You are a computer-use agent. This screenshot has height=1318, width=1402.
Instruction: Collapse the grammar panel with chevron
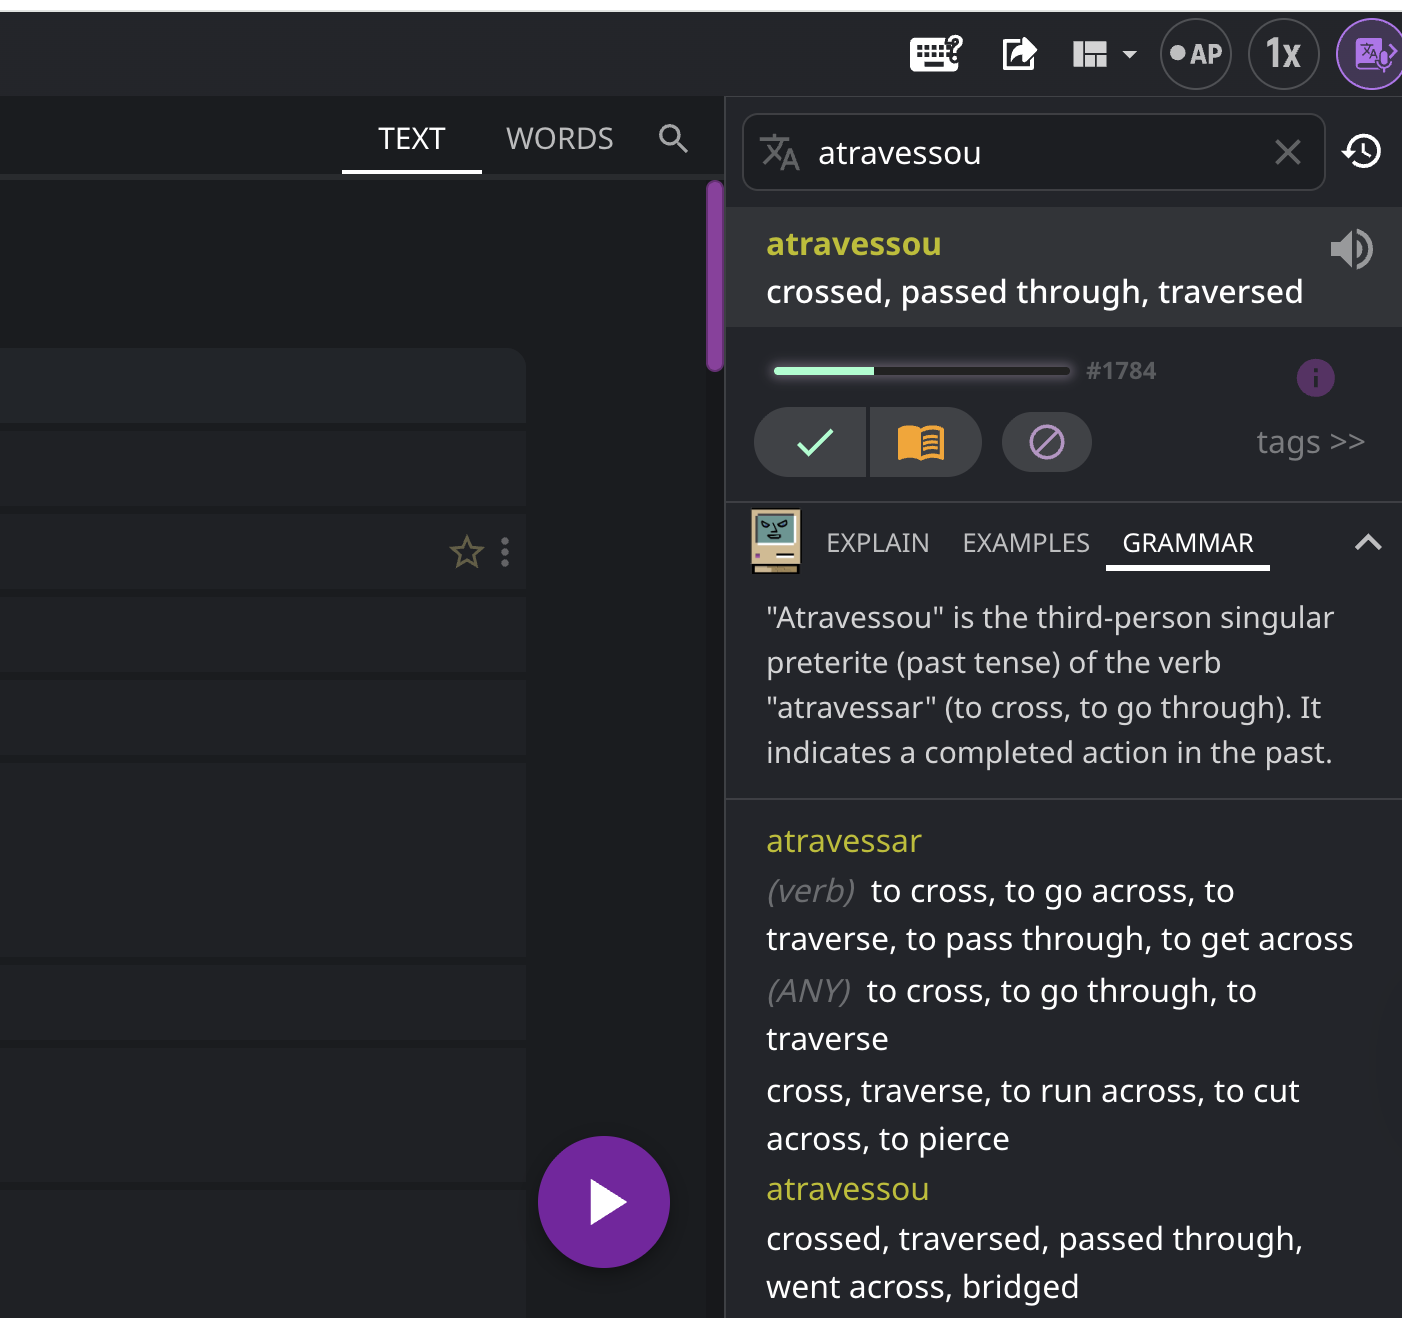[x=1367, y=543]
